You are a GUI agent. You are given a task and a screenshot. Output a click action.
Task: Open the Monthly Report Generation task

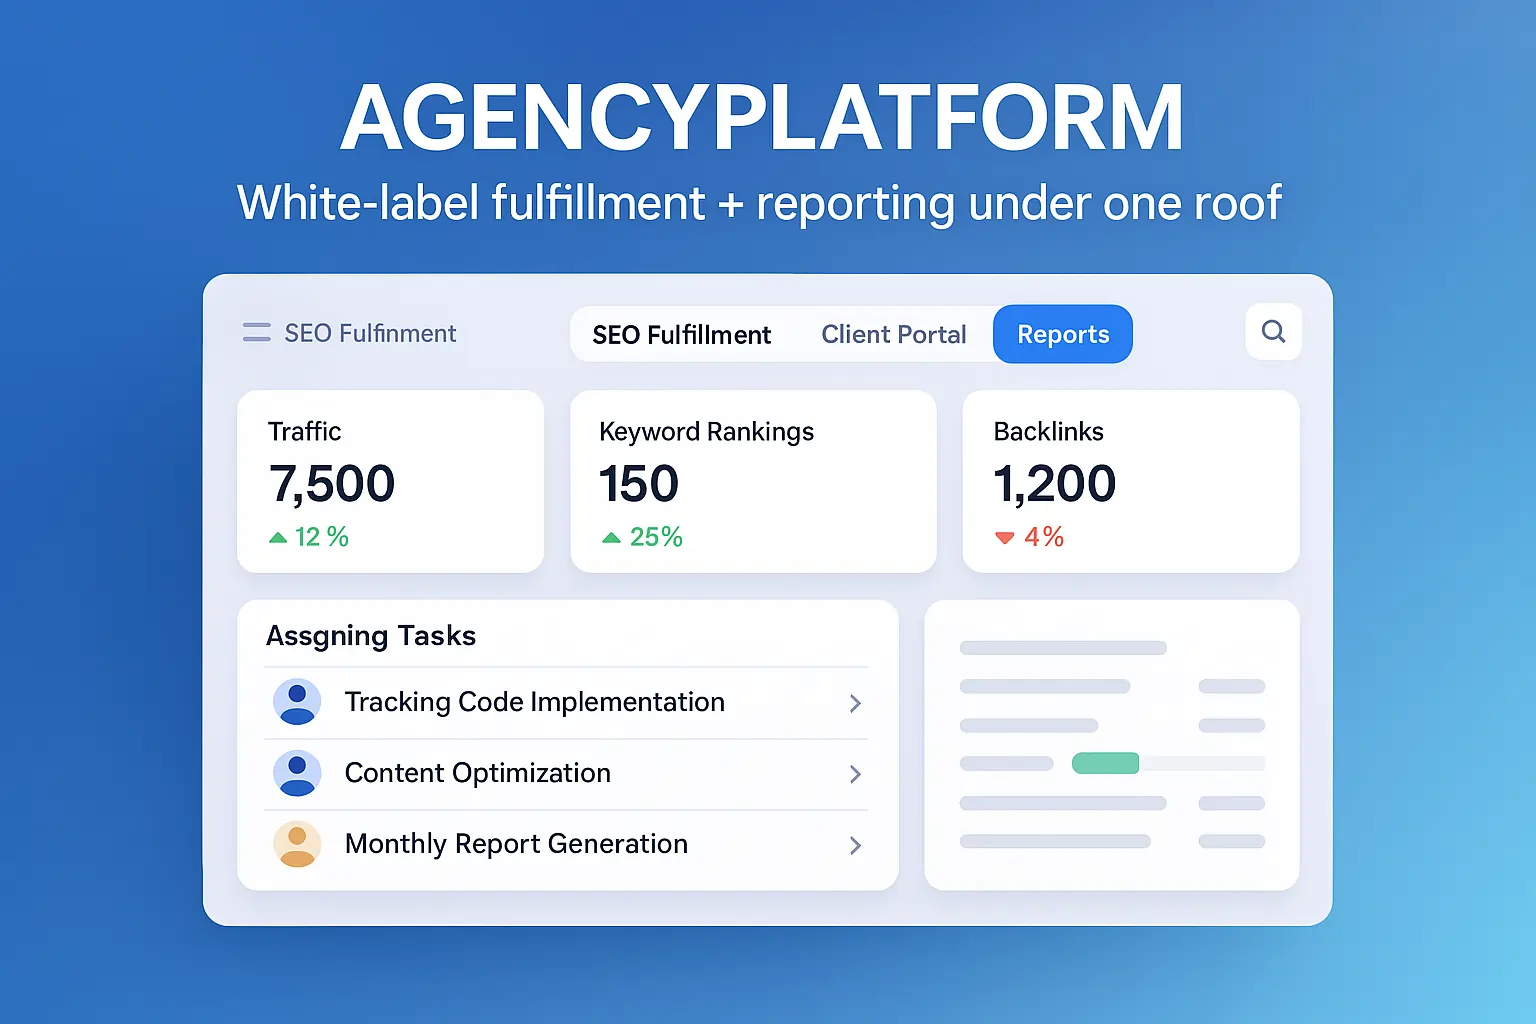click(x=516, y=844)
